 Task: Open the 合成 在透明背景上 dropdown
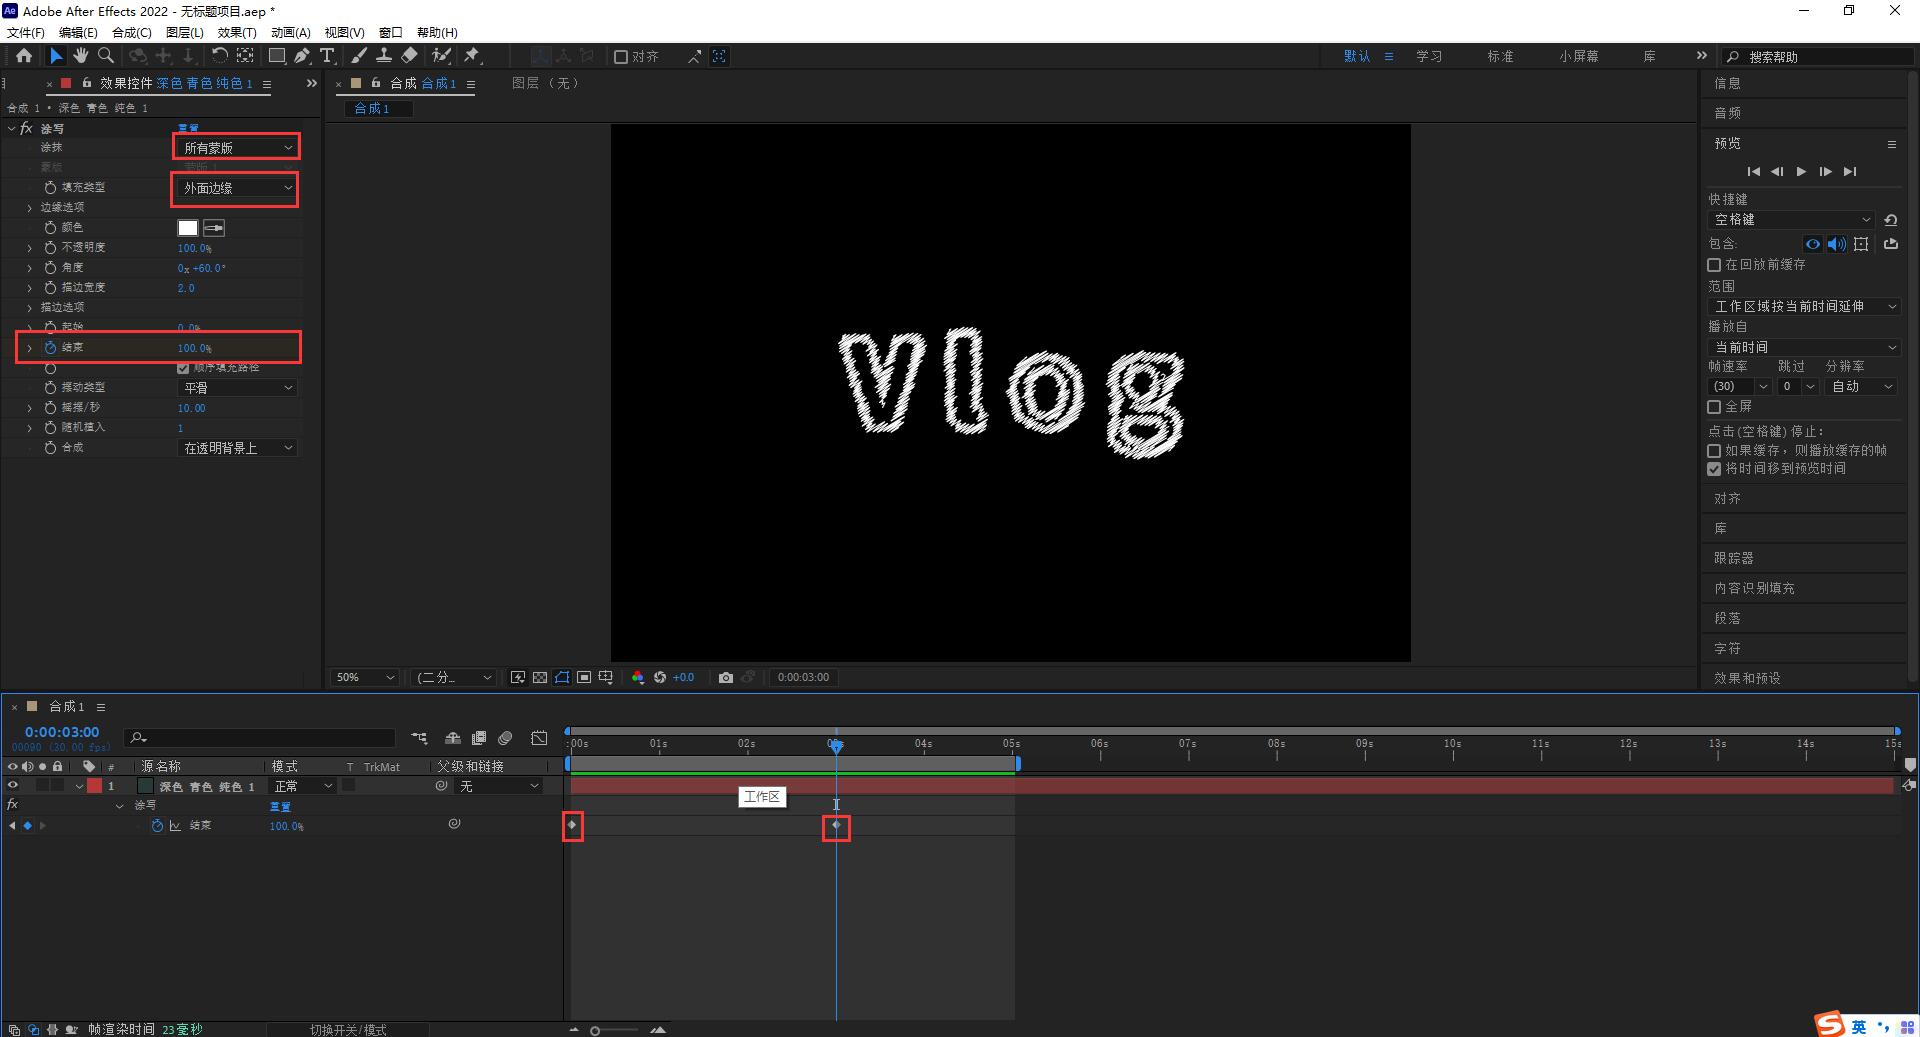237,448
